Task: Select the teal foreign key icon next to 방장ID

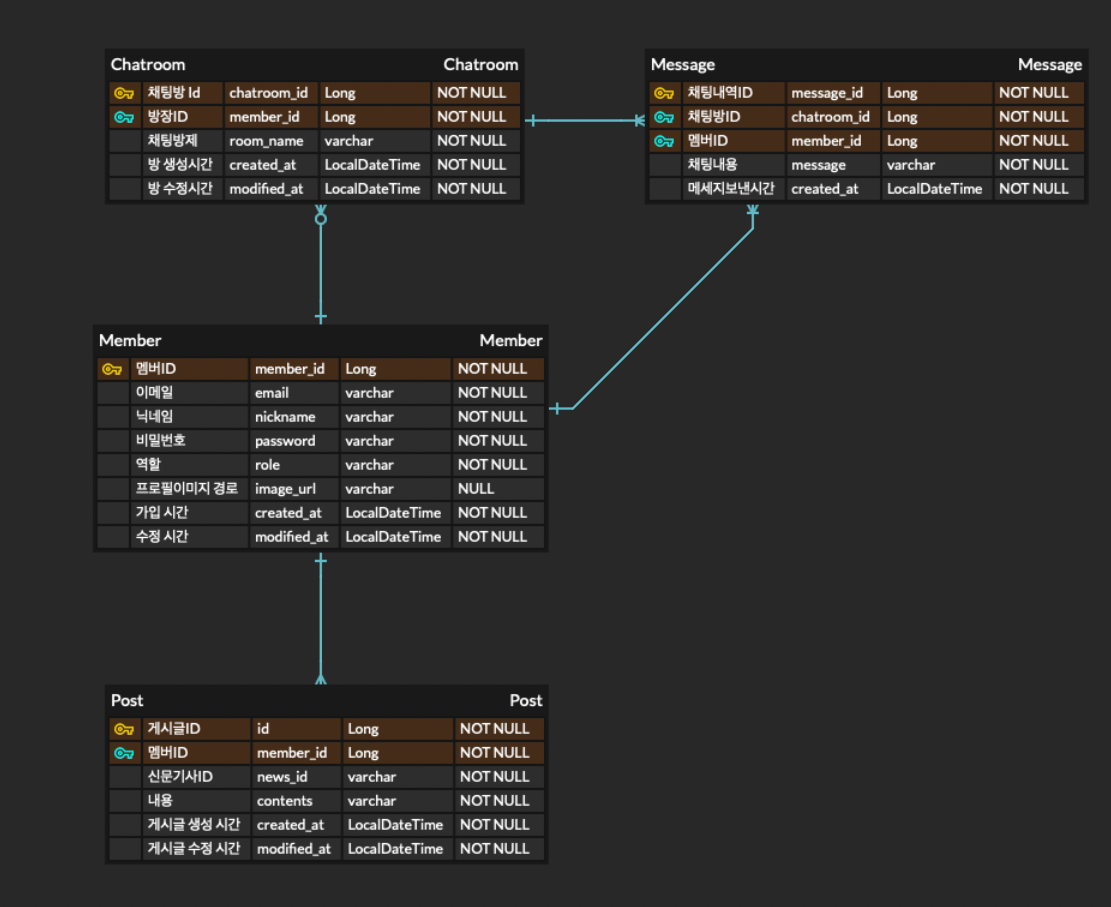Action: pyautogui.click(x=124, y=116)
